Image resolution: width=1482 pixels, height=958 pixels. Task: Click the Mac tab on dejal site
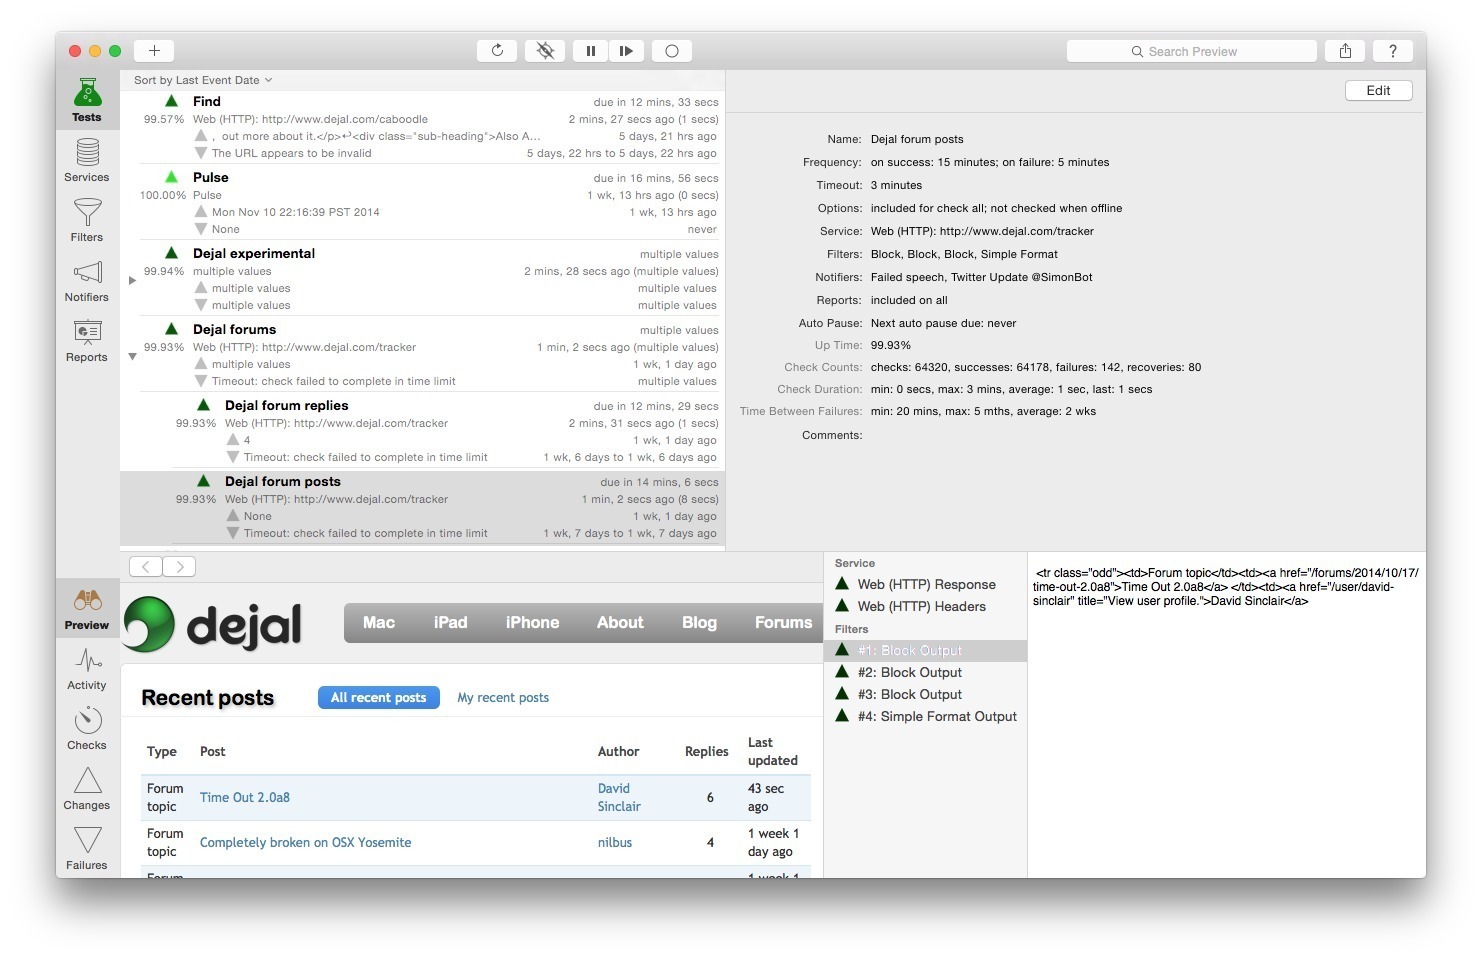point(379,622)
